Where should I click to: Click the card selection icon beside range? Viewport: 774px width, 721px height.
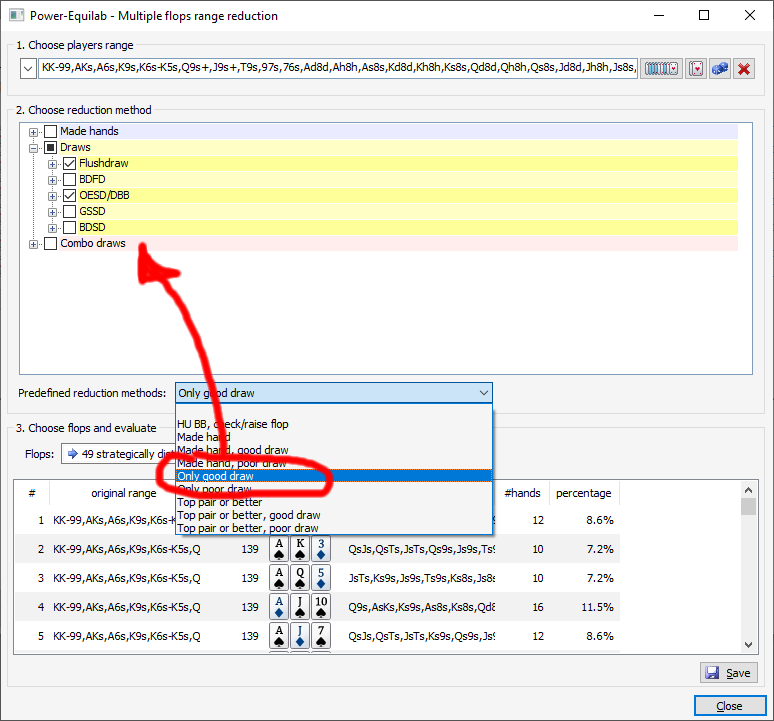tap(696, 68)
